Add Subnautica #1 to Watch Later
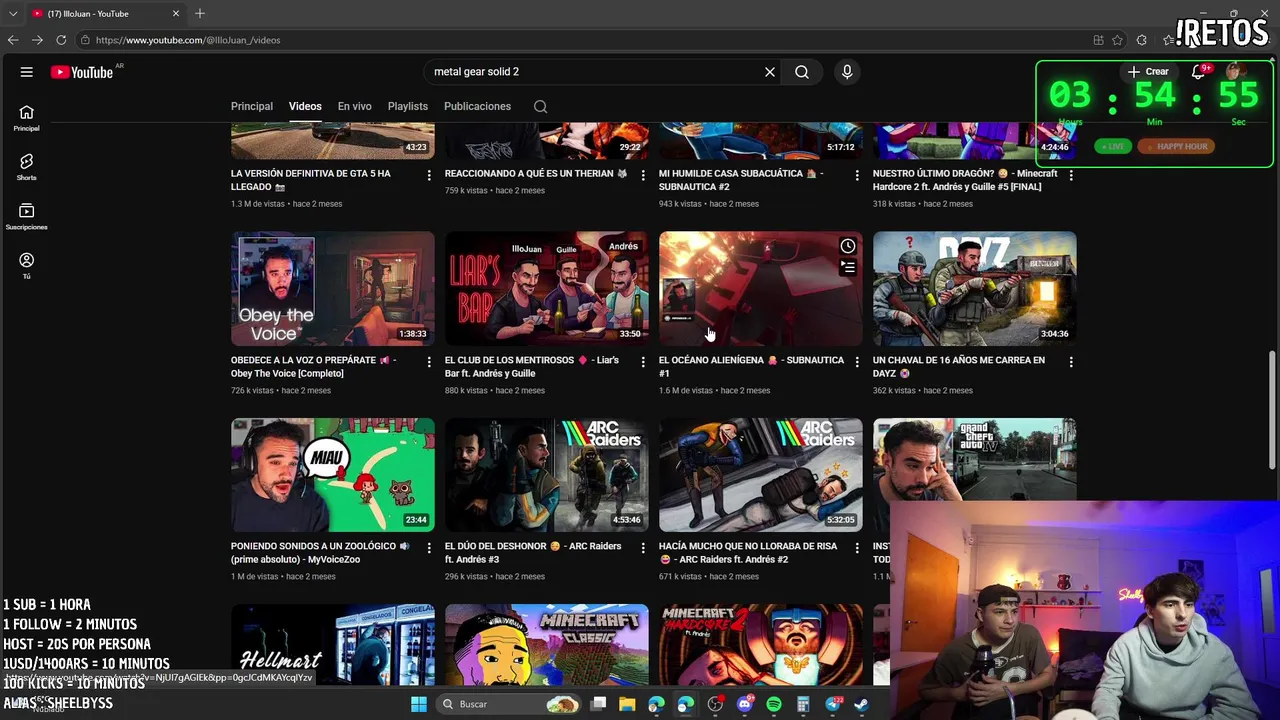 (848, 246)
